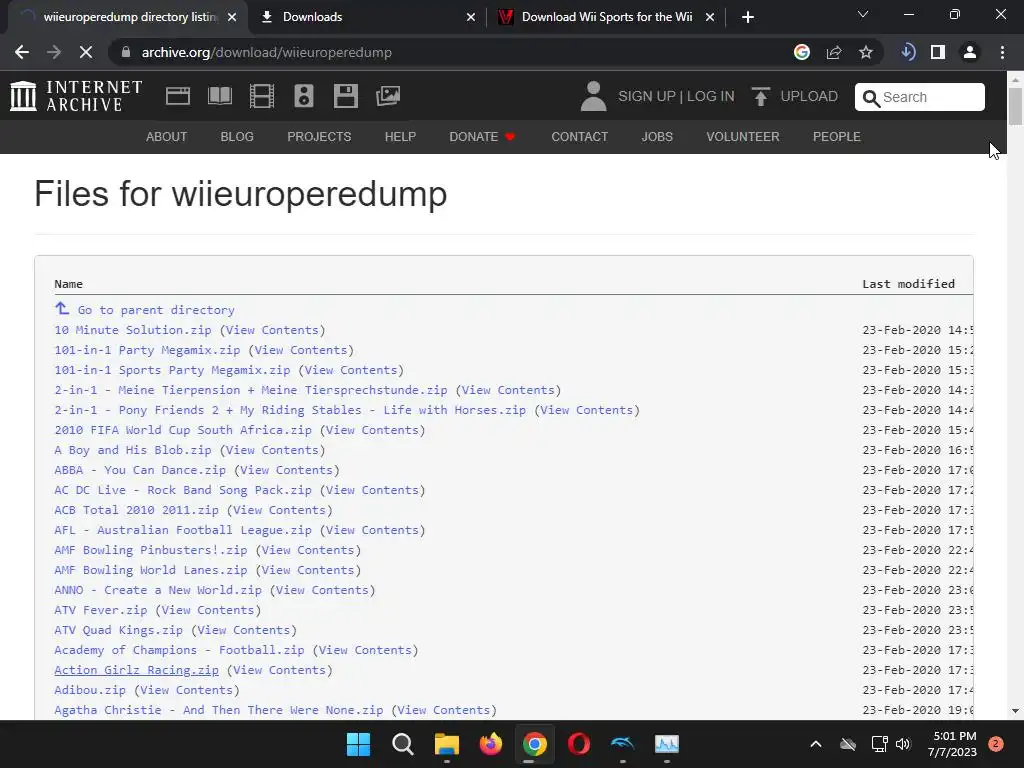Screen dimensions: 1024x768
Task: Stop loading the page
Action: 86,52
